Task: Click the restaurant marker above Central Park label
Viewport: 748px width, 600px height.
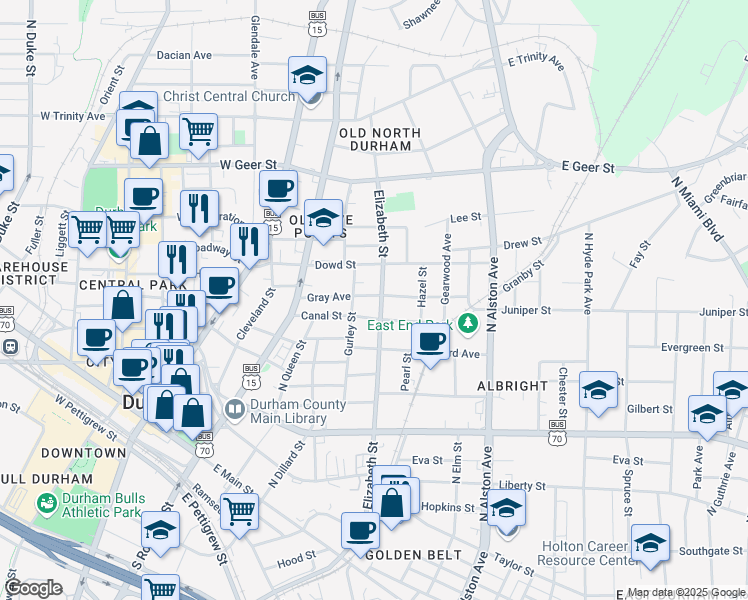Action: coord(177,260)
